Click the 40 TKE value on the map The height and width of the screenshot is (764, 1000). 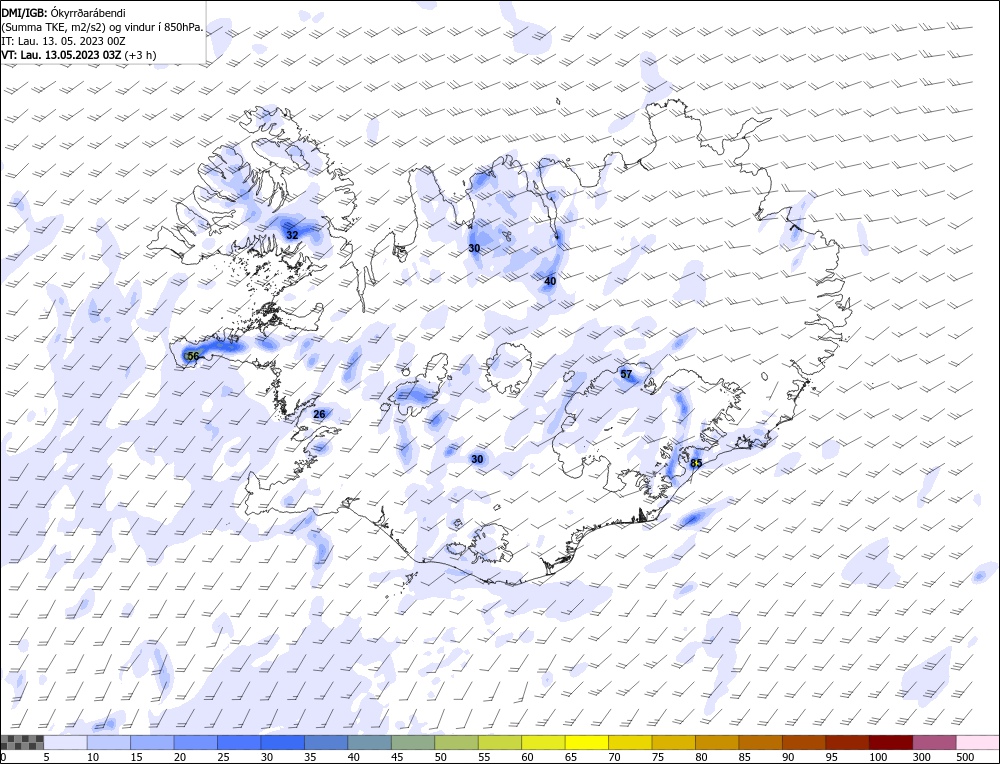(x=550, y=281)
